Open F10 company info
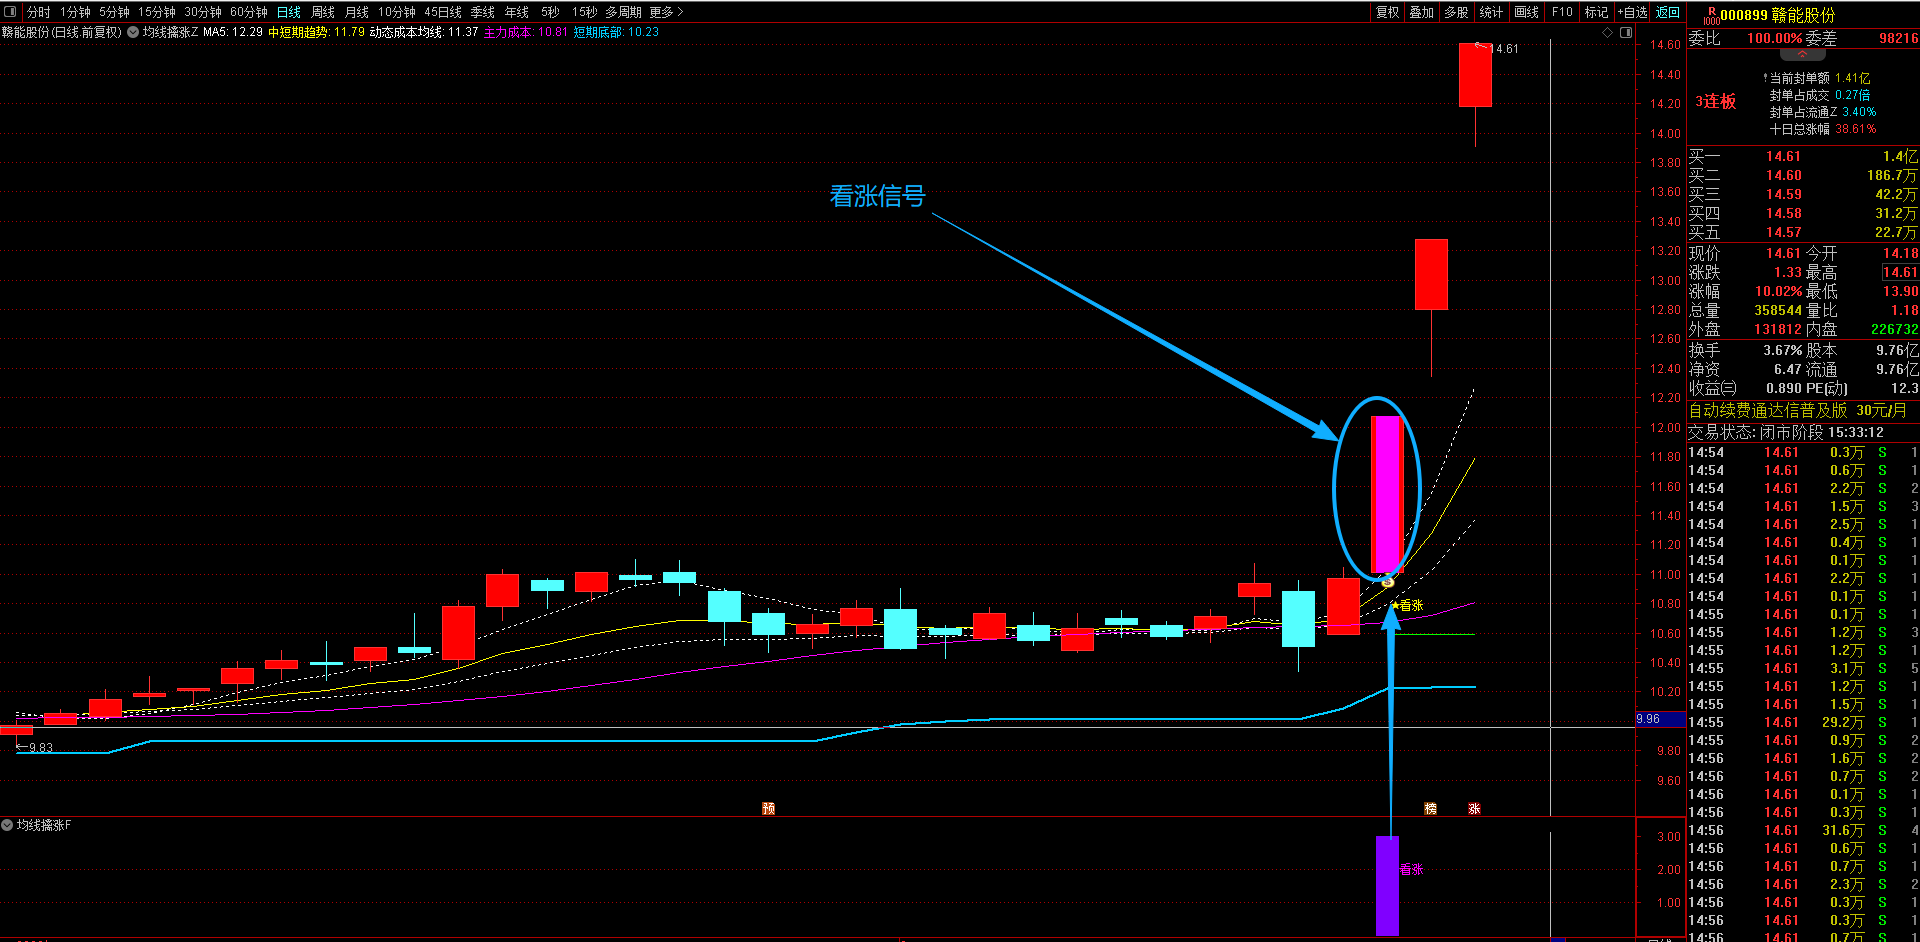Viewport: 1920px width, 942px height. pos(1562,12)
